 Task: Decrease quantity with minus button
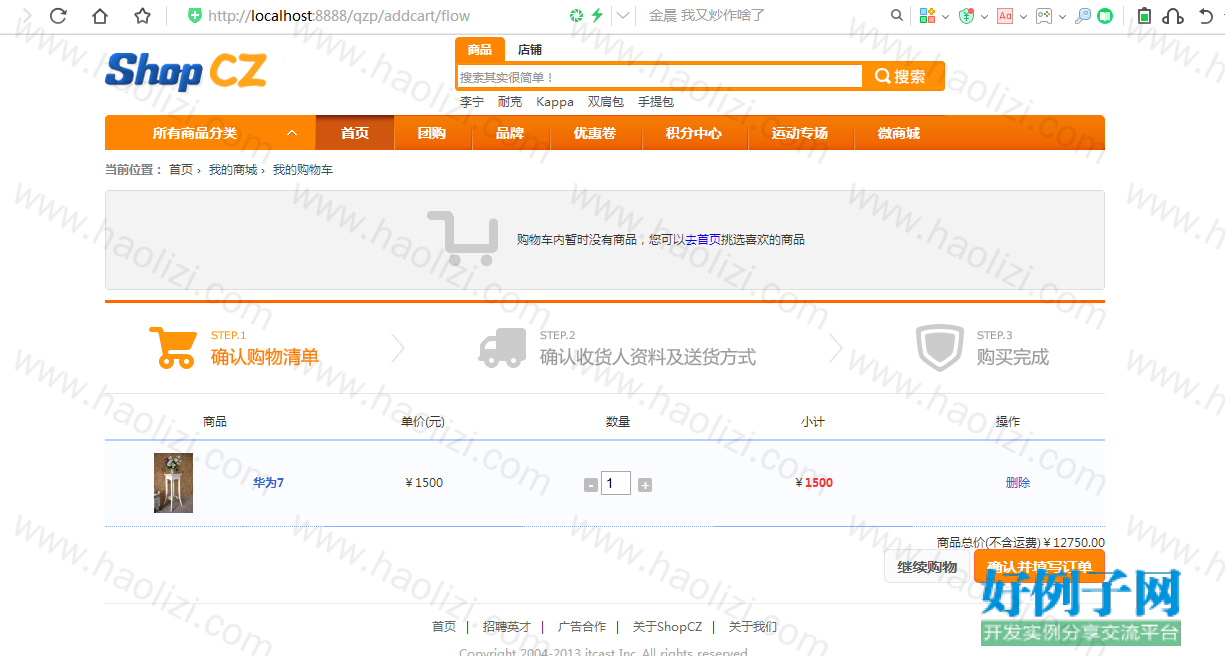pos(591,485)
